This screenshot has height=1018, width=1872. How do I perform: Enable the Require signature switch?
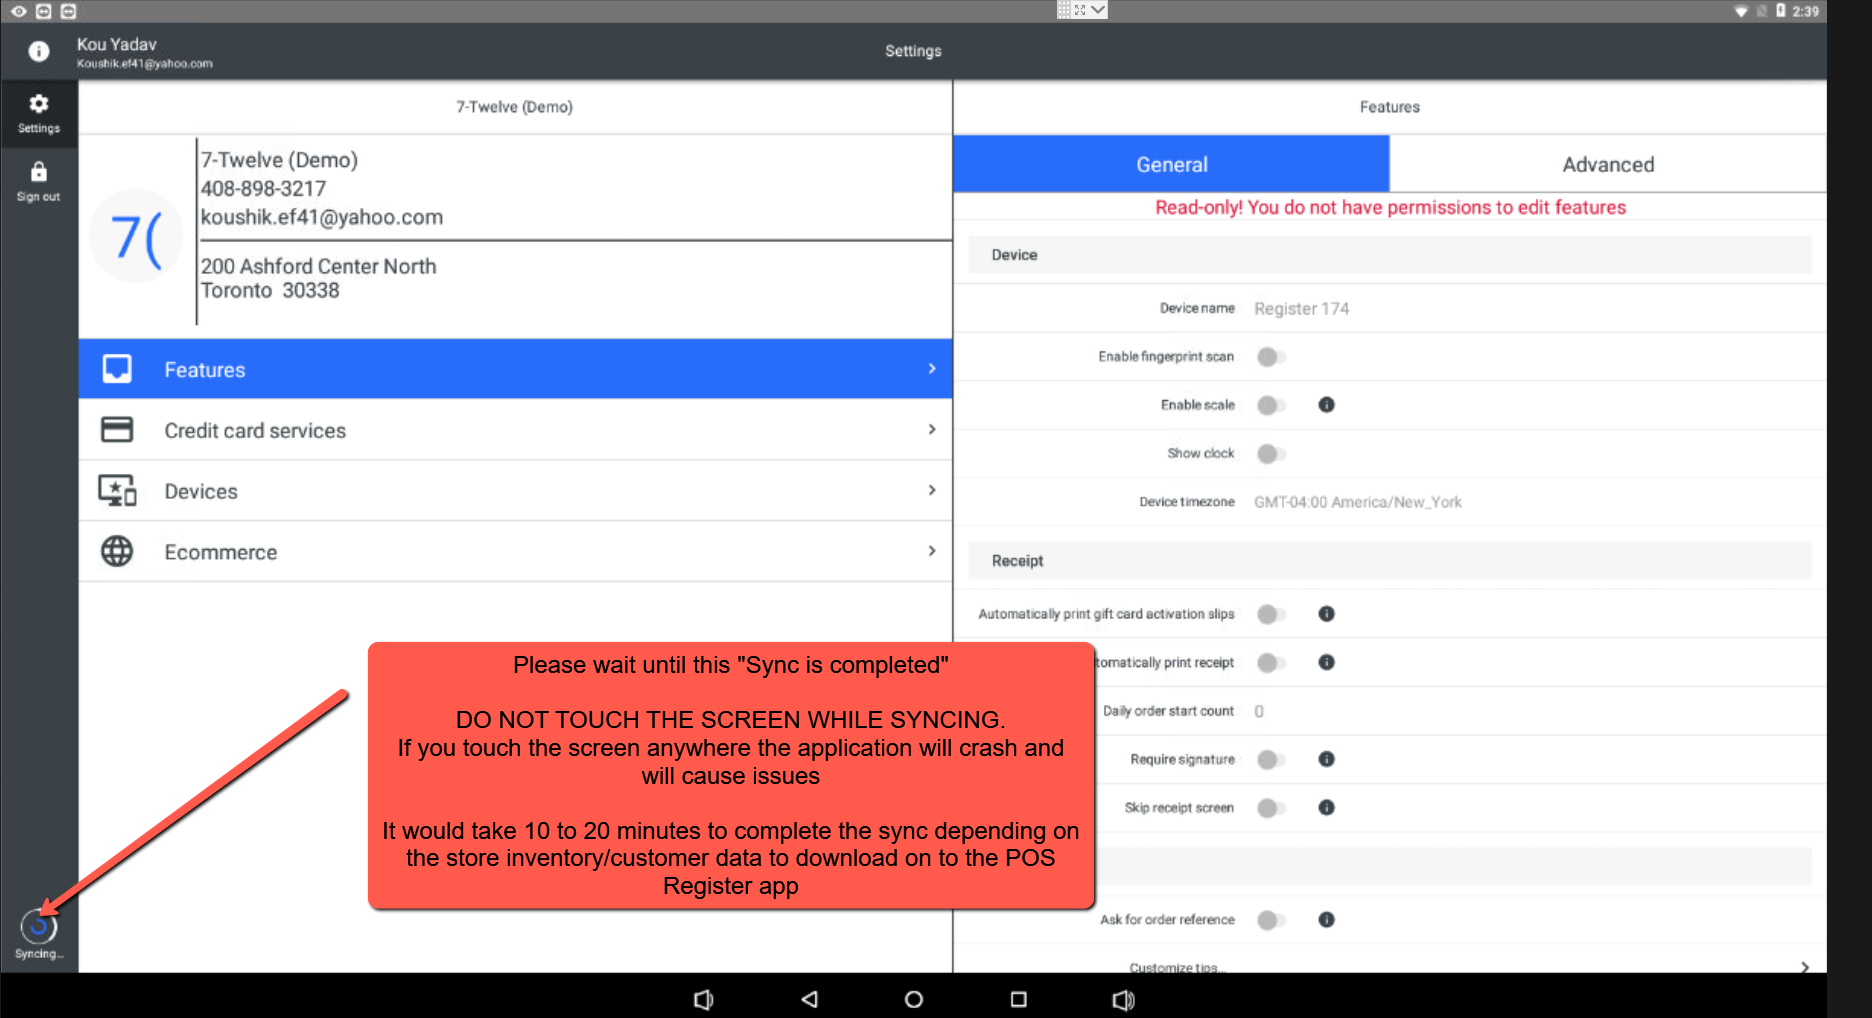pyautogui.click(x=1271, y=759)
